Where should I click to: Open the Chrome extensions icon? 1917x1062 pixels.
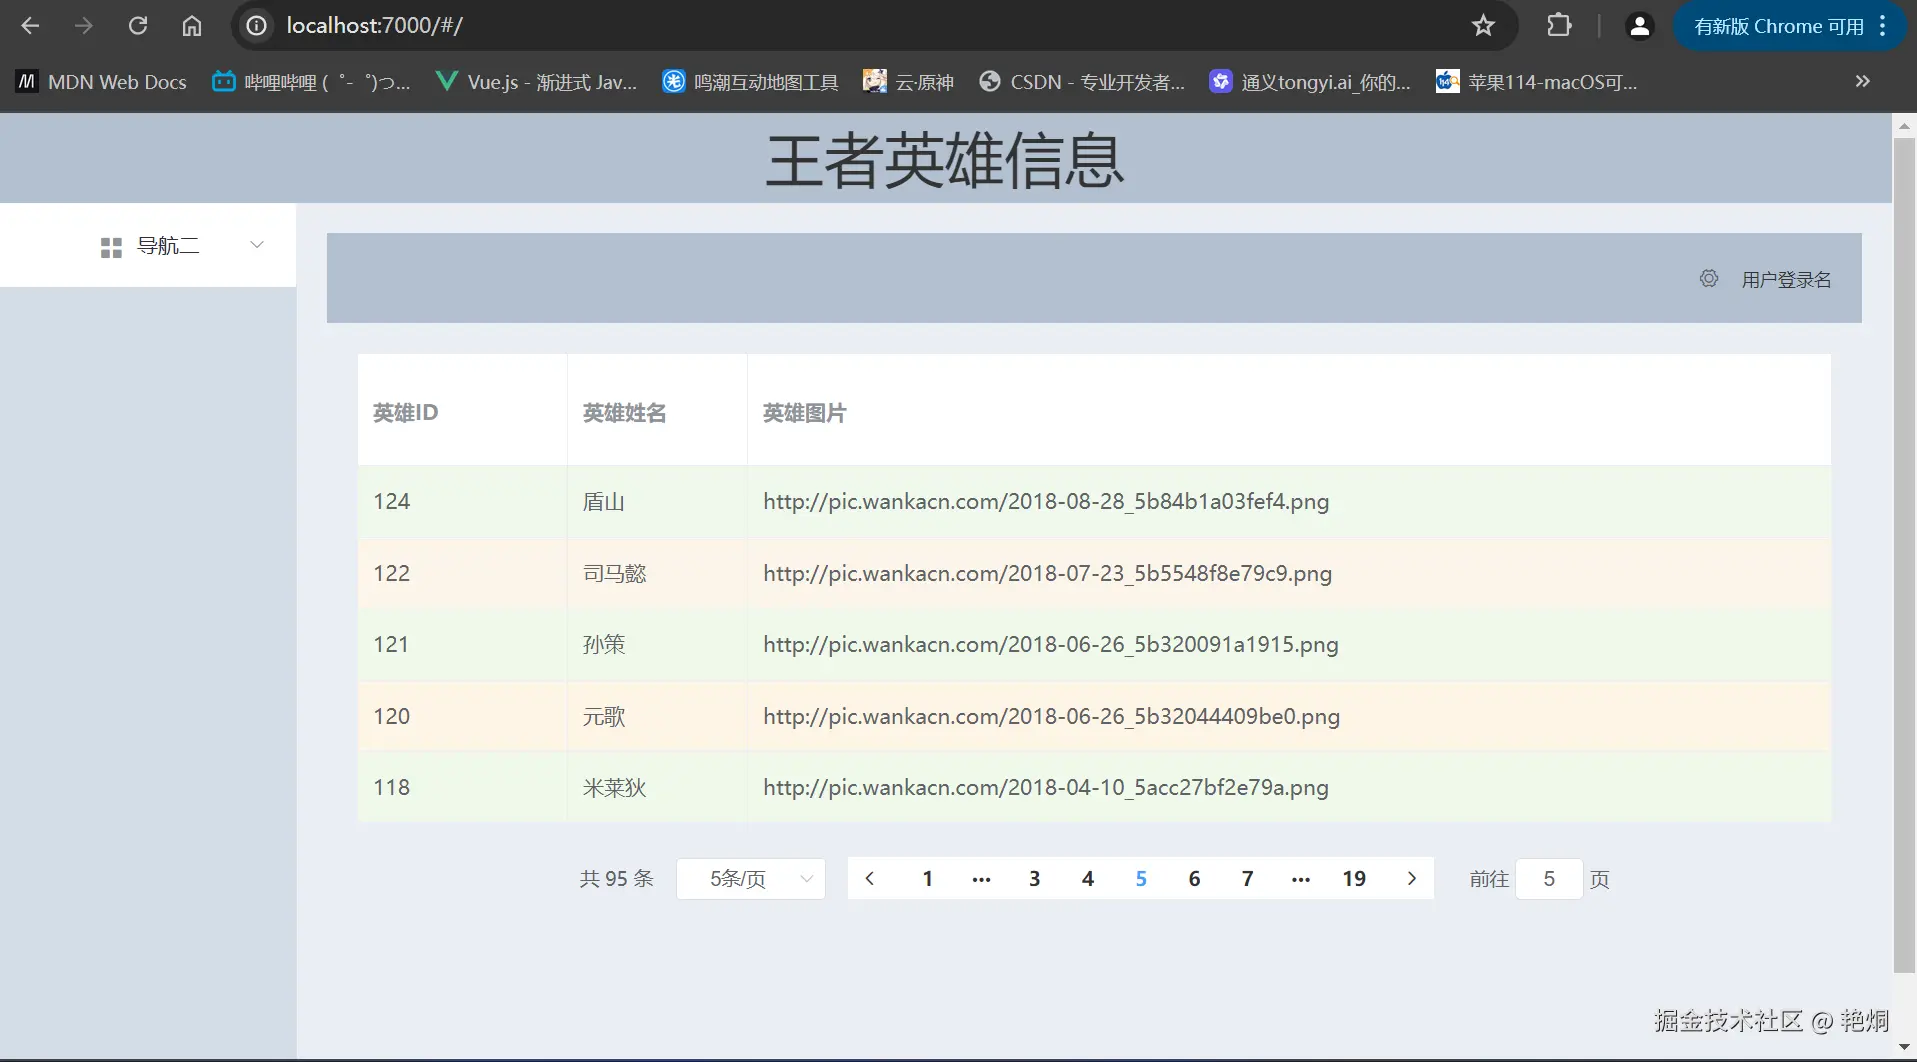[x=1558, y=25]
